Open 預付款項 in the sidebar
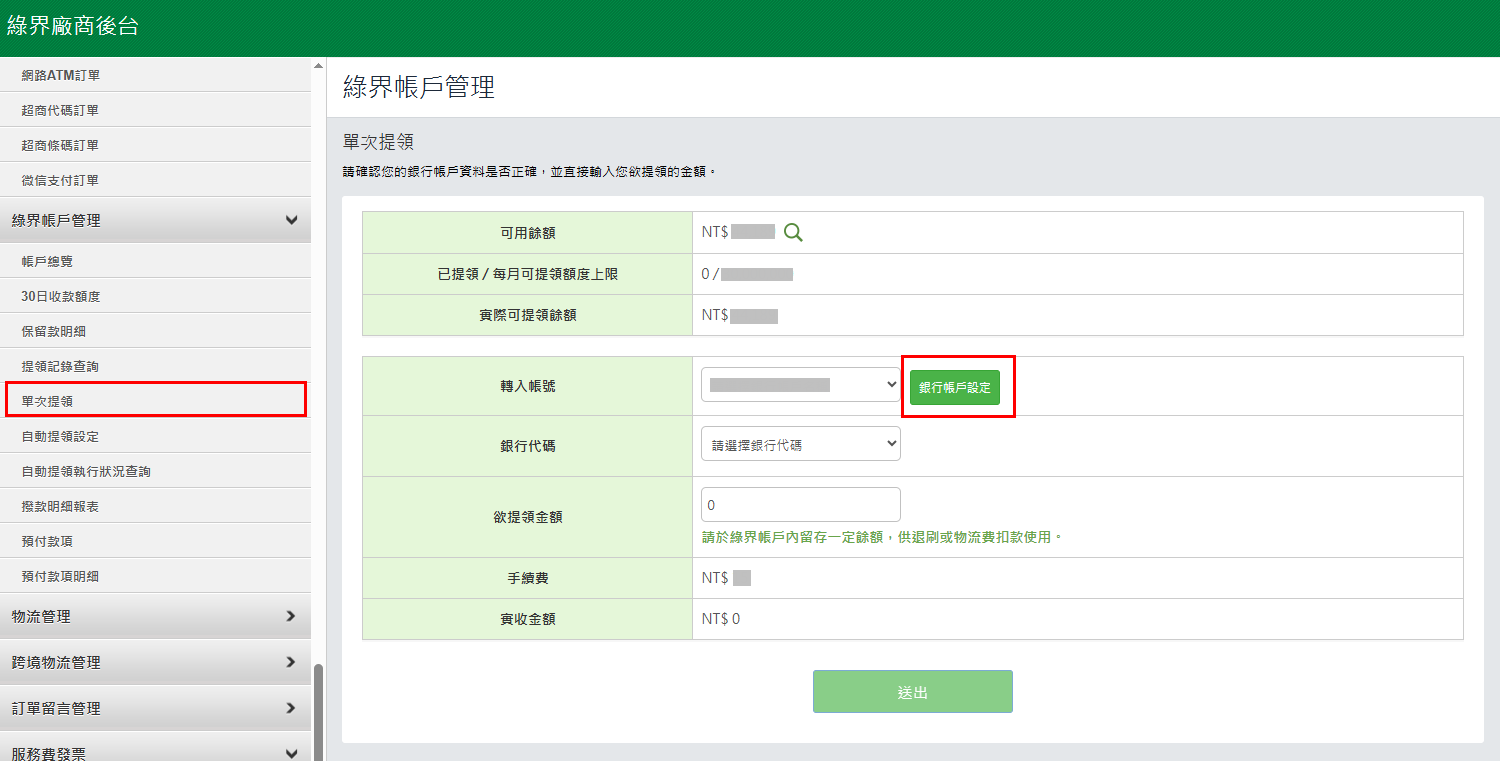The width and height of the screenshot is (1500, 761). [155, 541]
